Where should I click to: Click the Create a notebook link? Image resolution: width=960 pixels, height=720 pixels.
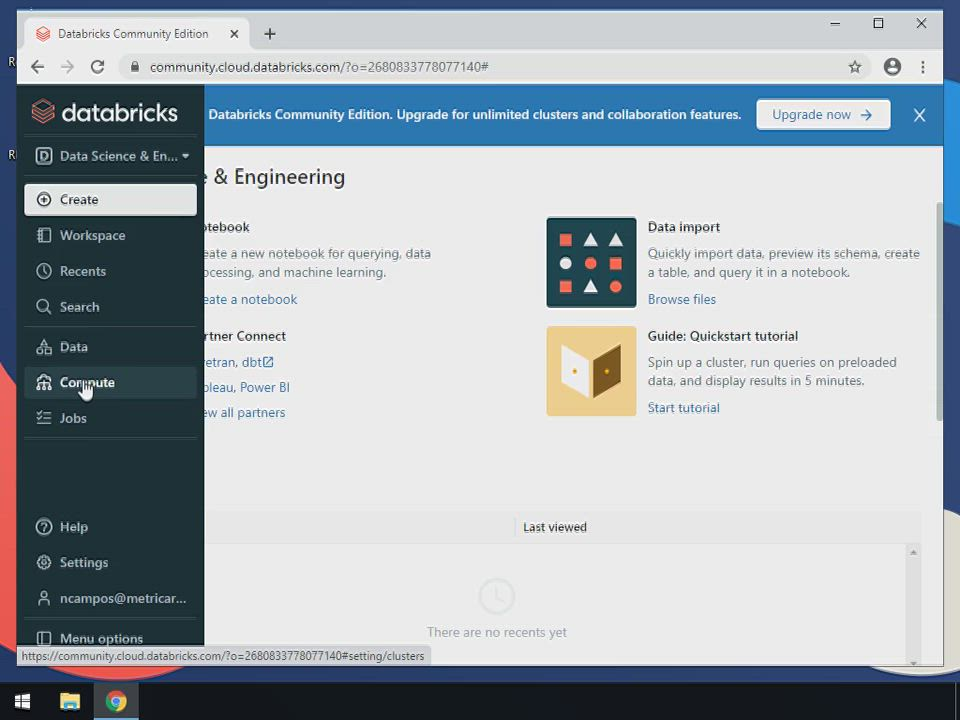250,299
